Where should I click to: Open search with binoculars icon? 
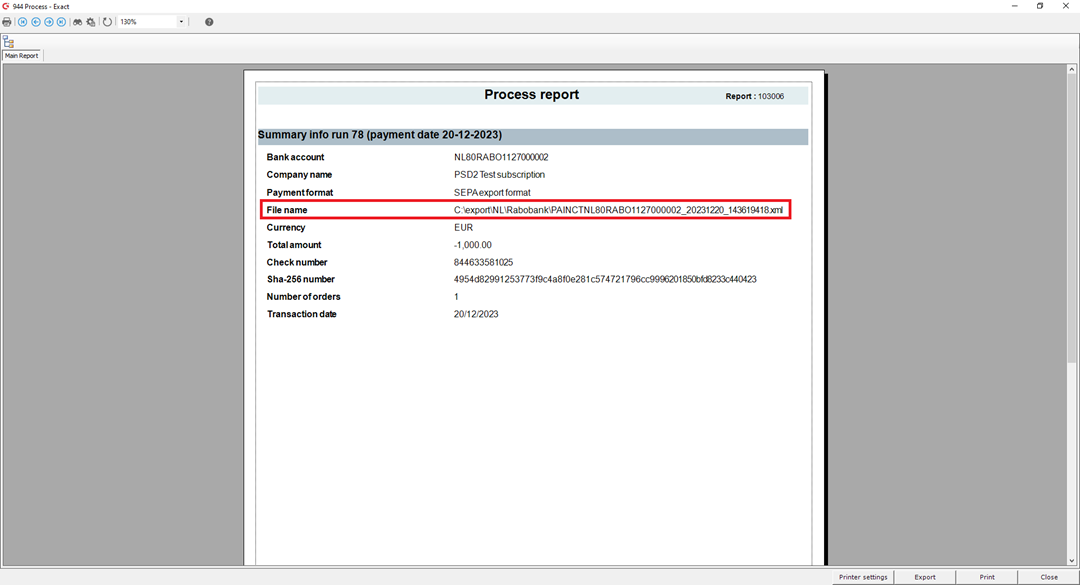tap(77, 22)
